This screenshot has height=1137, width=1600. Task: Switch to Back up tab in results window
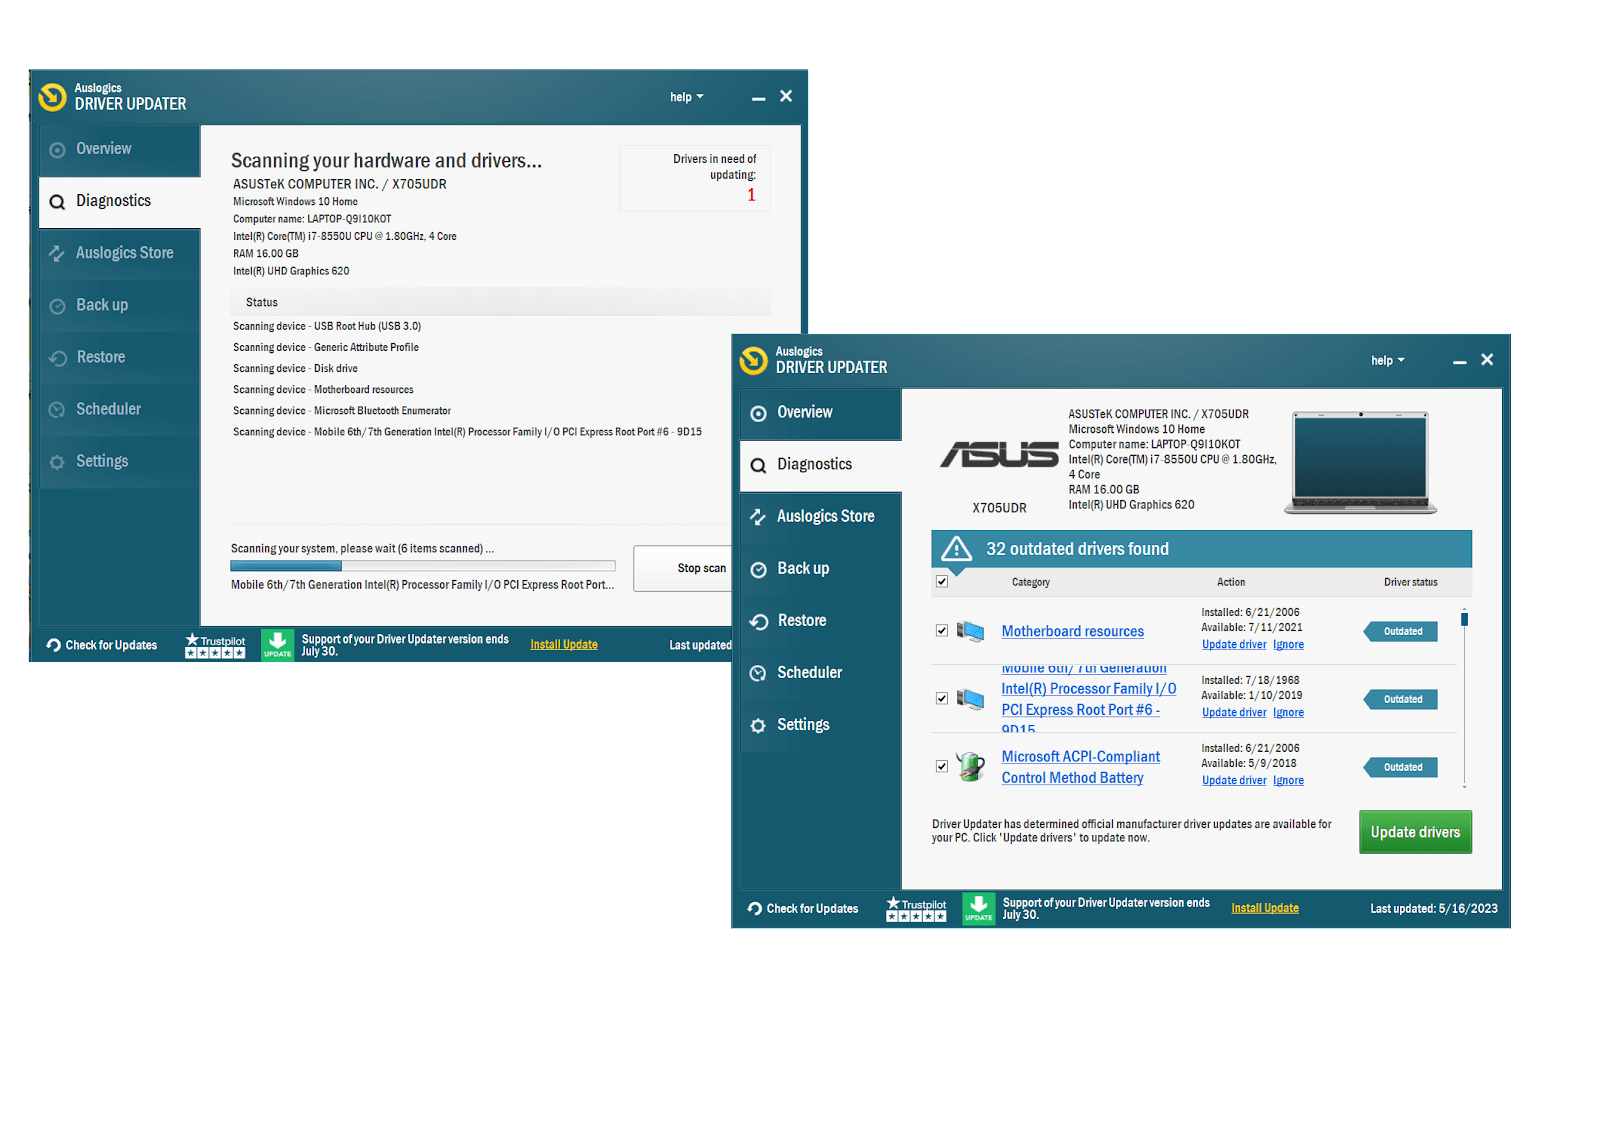[x=821, y=569]
